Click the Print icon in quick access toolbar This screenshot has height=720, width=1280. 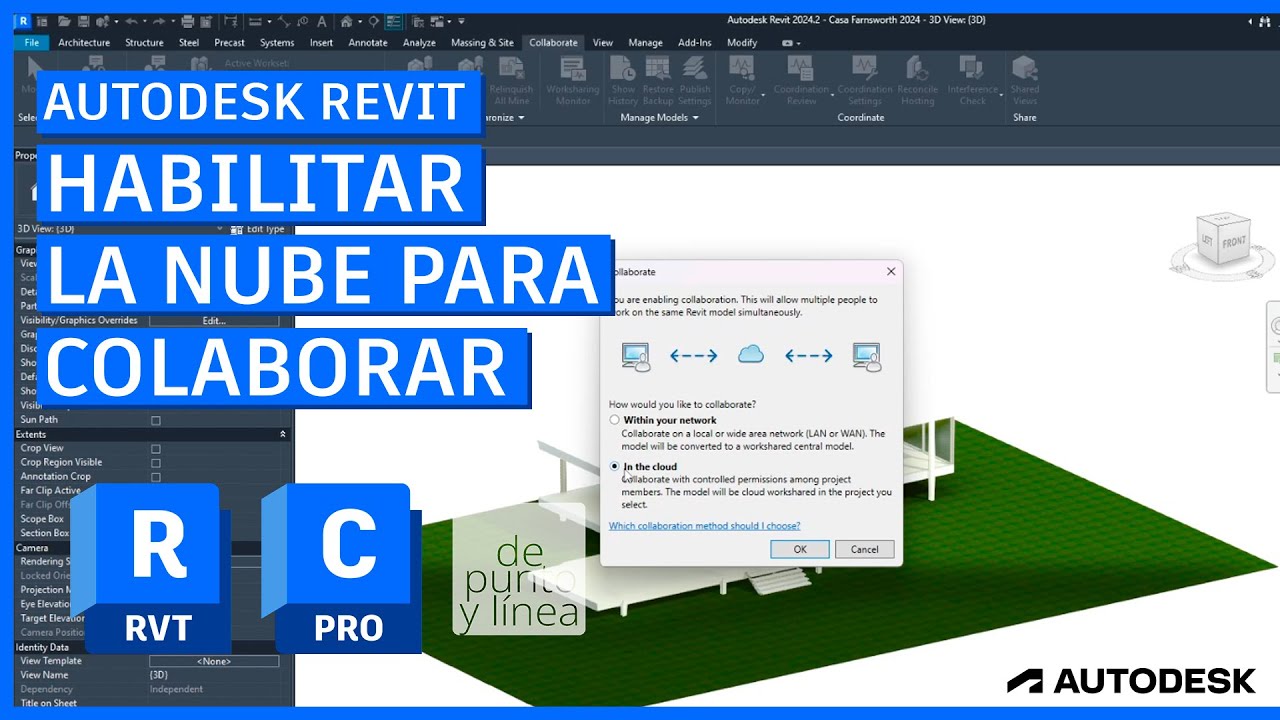[x=188, y=21]
